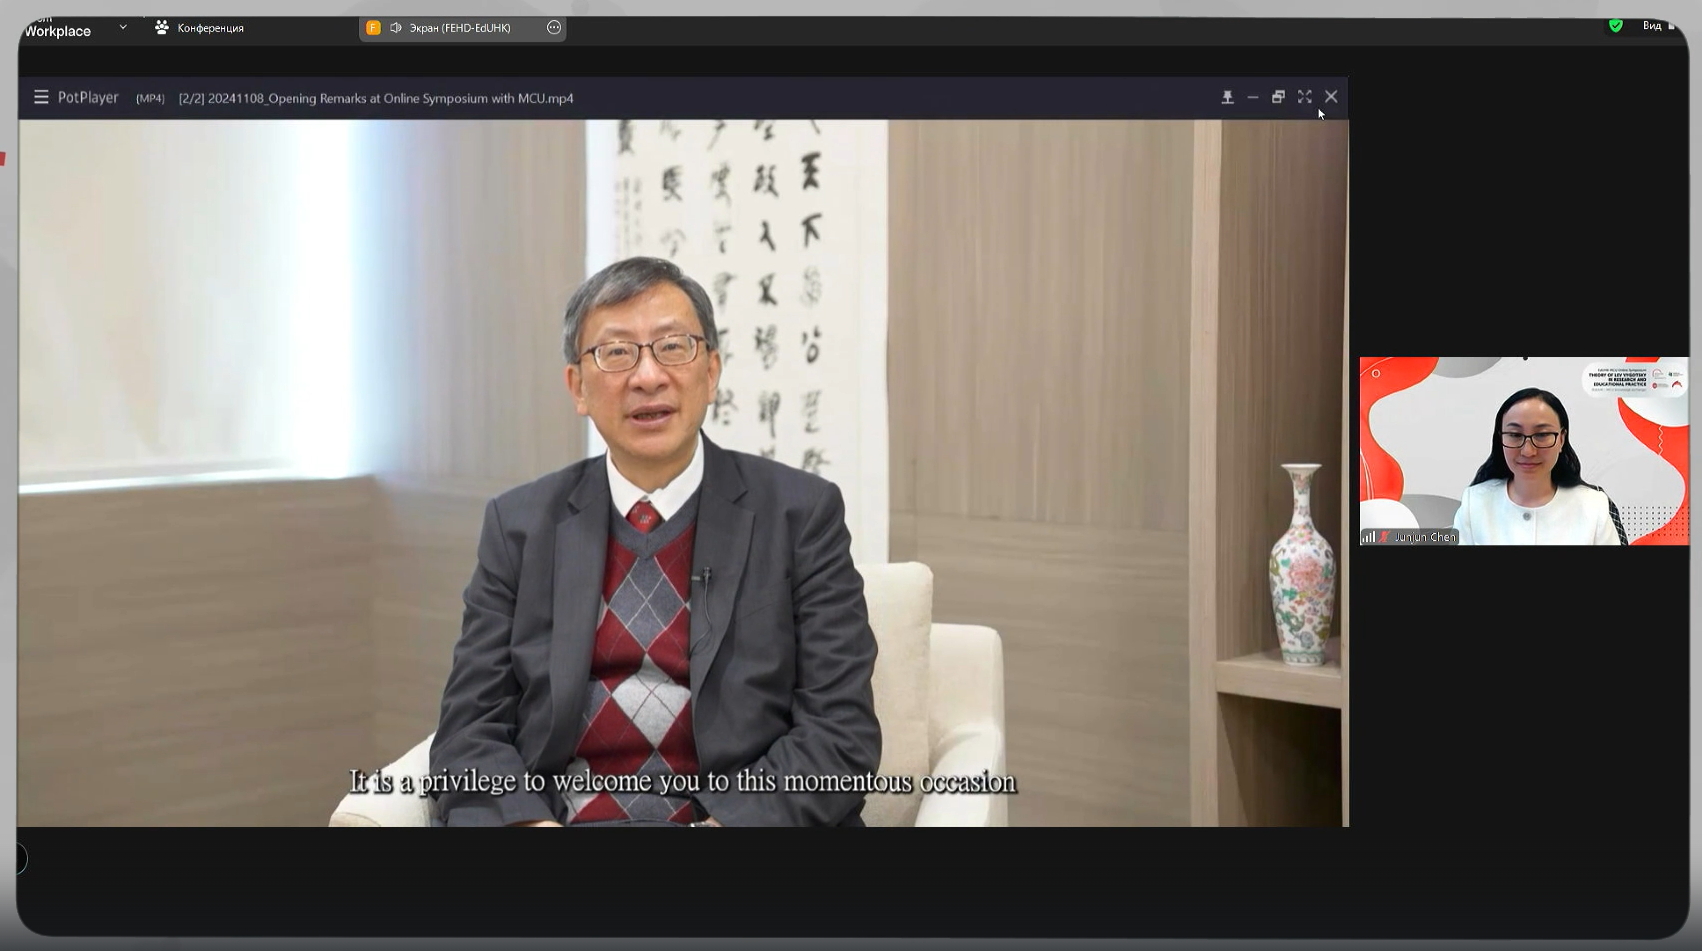The width and height of the screenshot is (1702, 951).
Task: Click the speaker icon in the screen share tab
Action: pyautogui.click(x=396, y=28)
